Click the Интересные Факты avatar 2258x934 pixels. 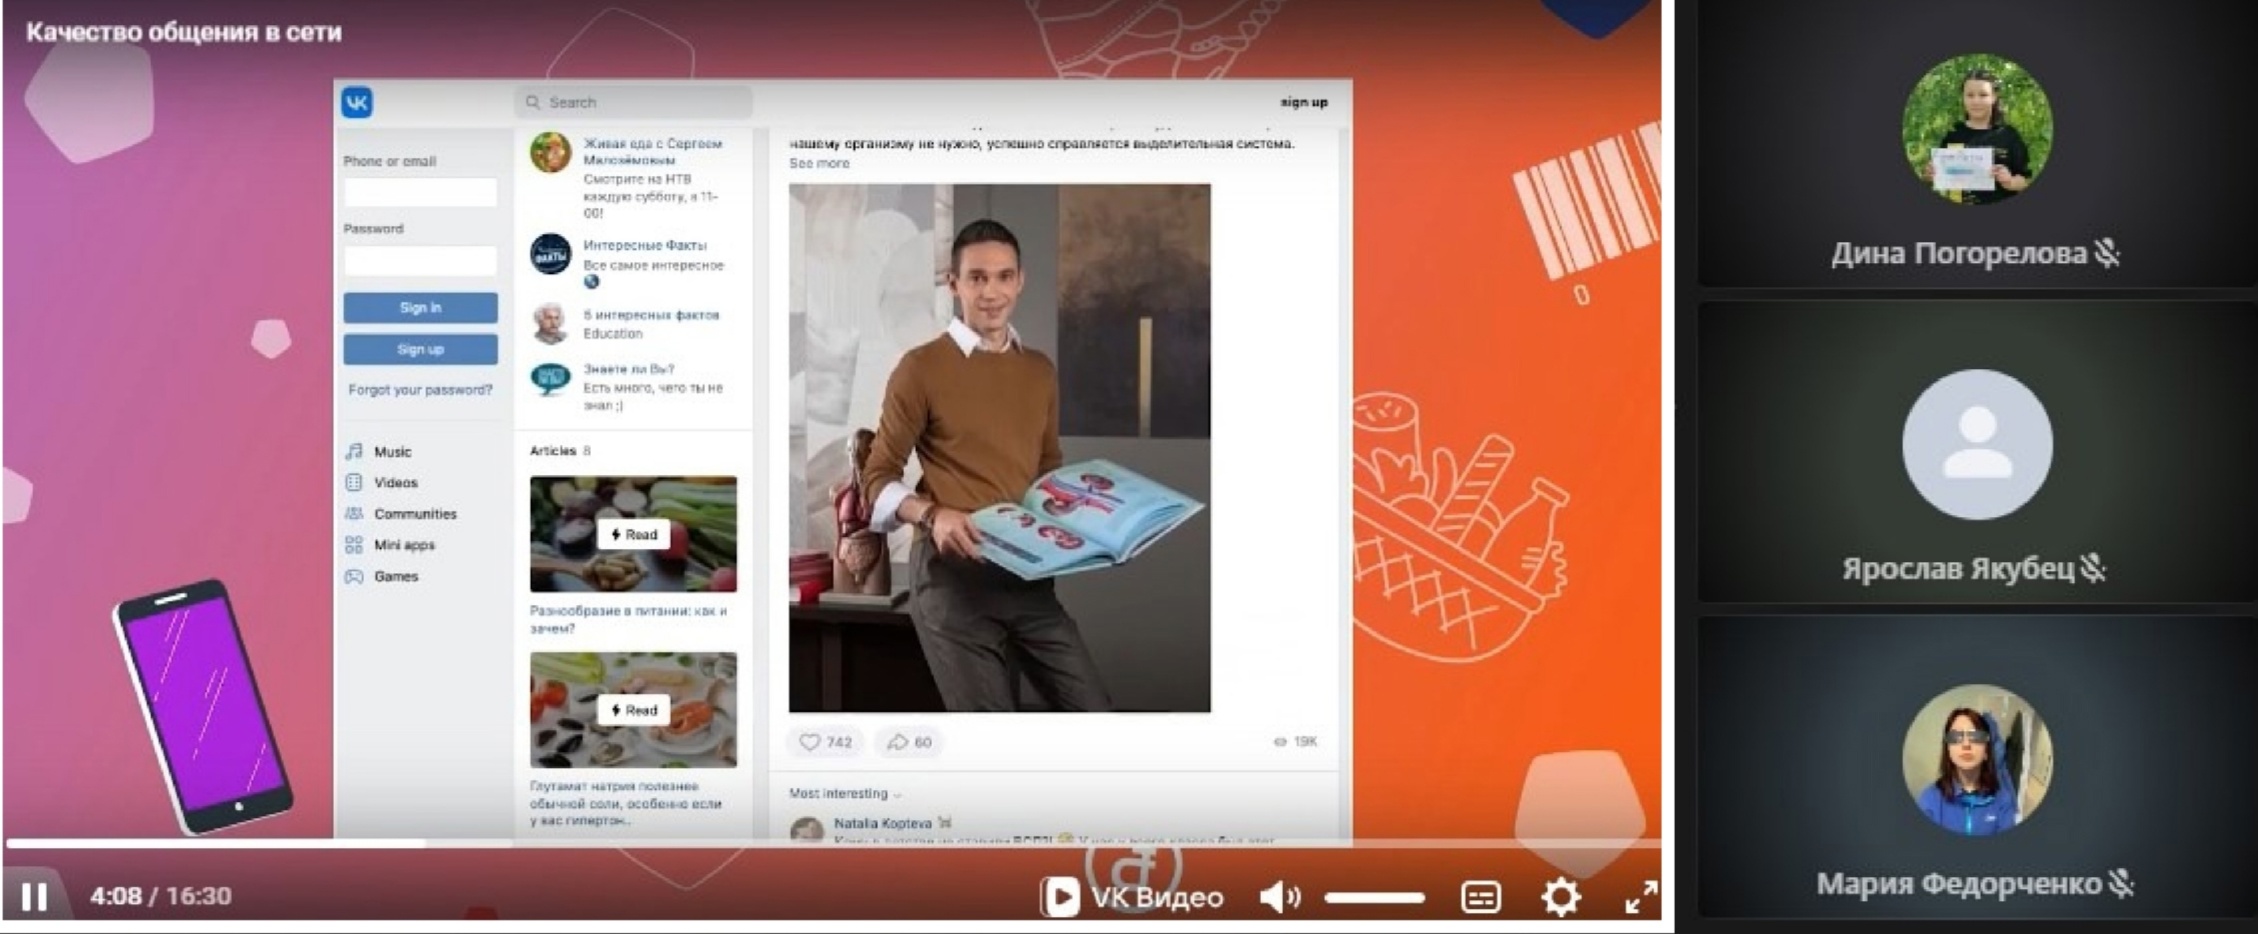[x=550, y=255]
